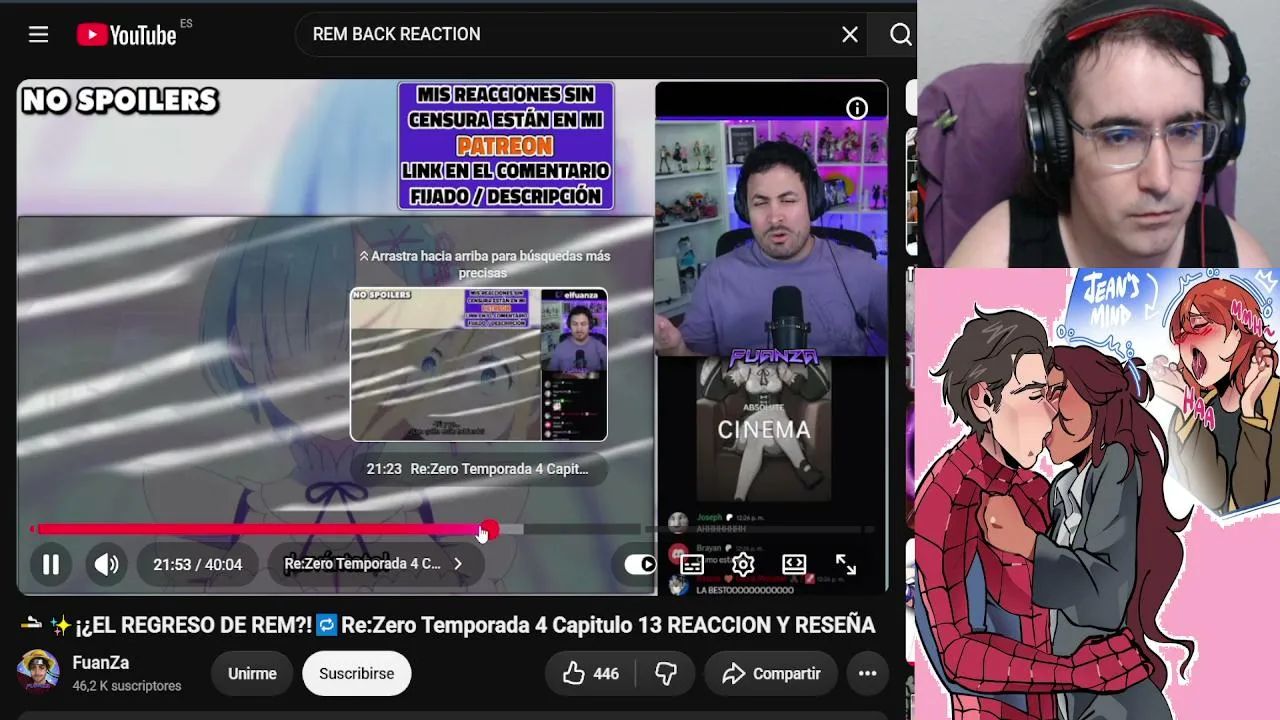Click the seek preview thumbnail above the progress bar
Screen dimensions: 1280x720
(478, 364)
